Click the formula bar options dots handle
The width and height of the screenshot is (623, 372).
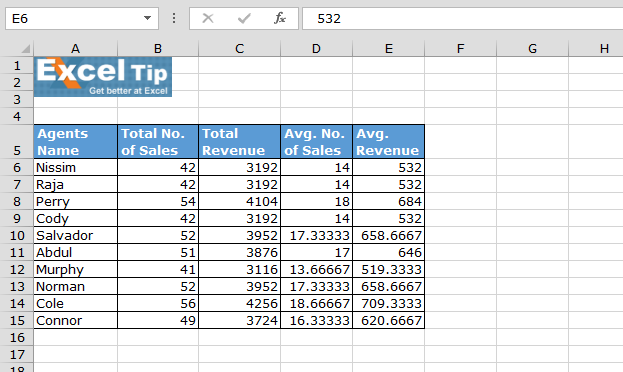[174, 18]
